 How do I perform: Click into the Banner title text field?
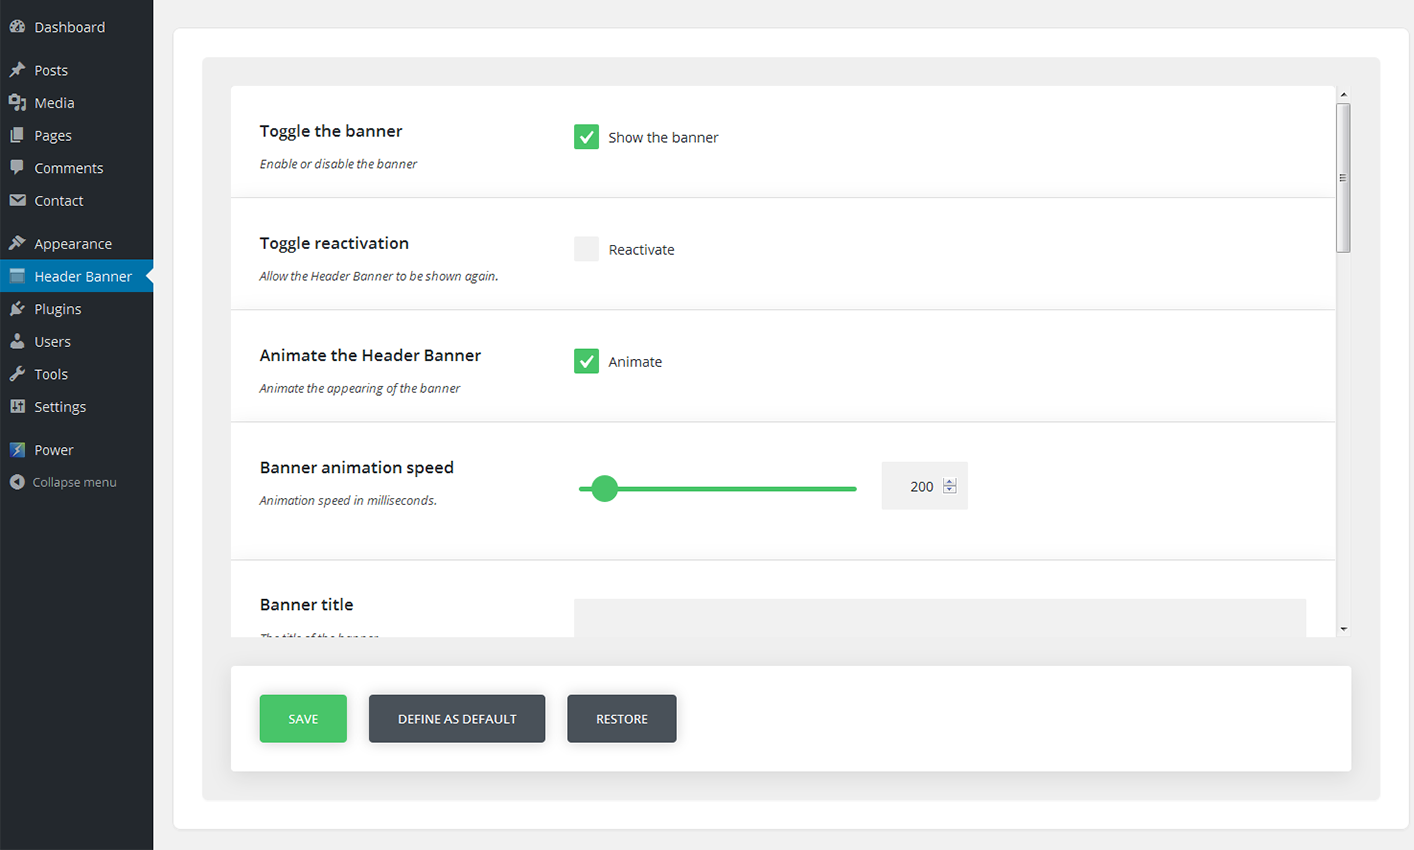click(x=939, y=618)
